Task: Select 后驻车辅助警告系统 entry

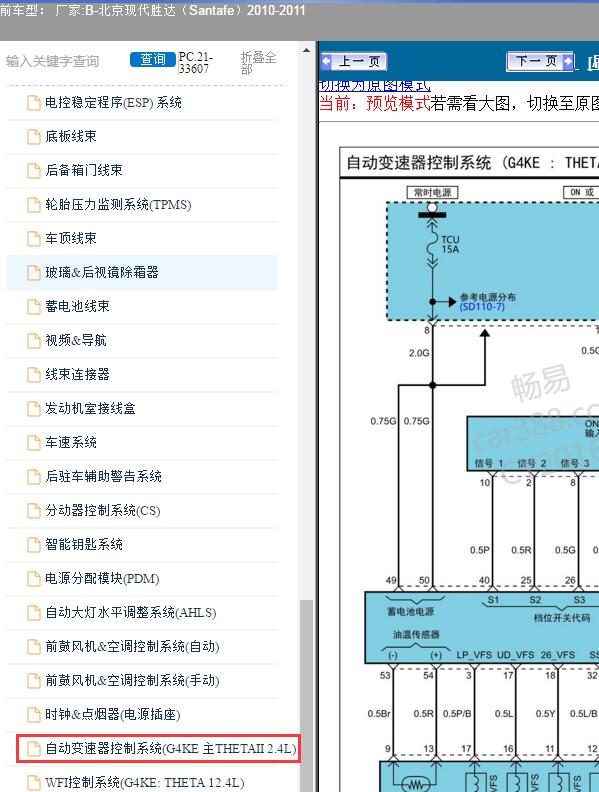Action: [104, 476]
